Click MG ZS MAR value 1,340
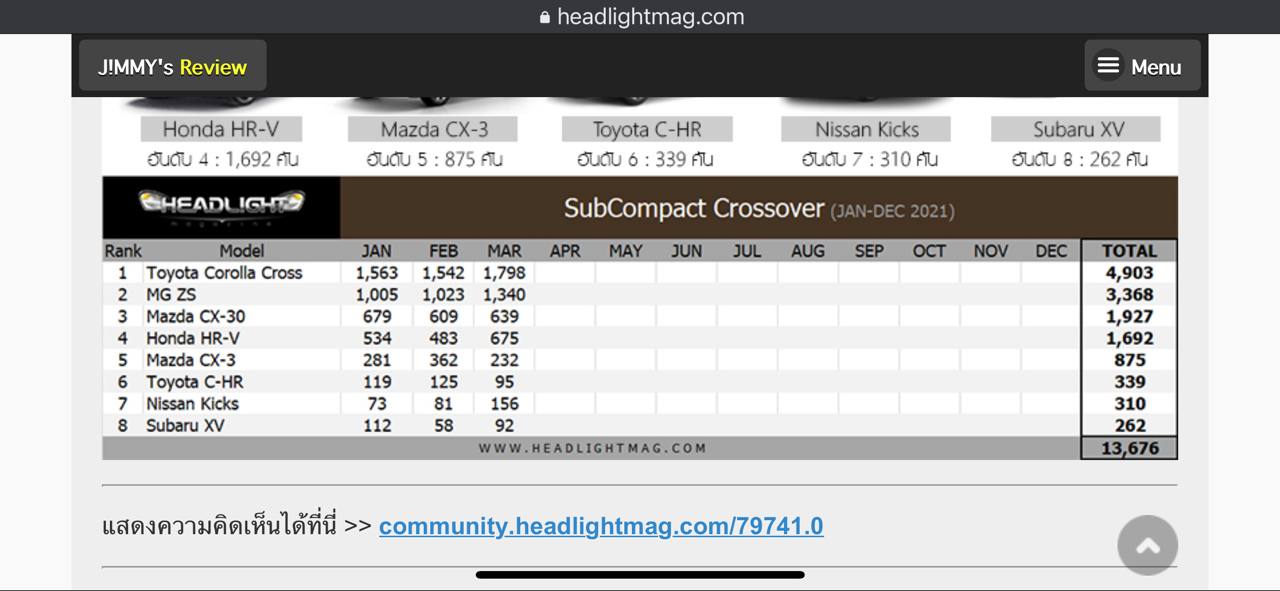1280x591 pixels. (504, 295)
